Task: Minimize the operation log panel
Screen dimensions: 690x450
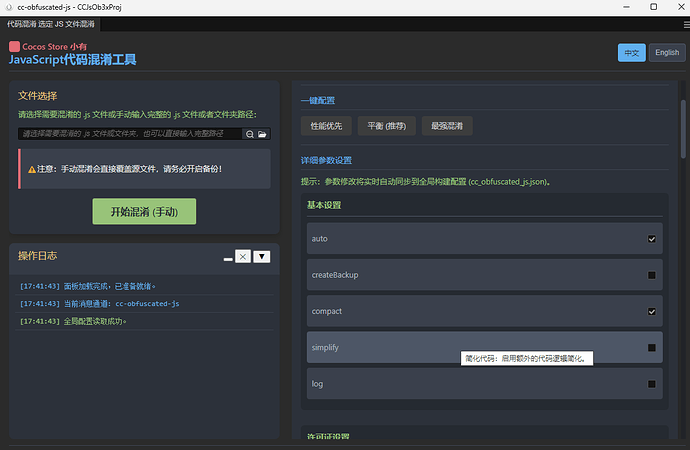Action: tap(228, 259)
